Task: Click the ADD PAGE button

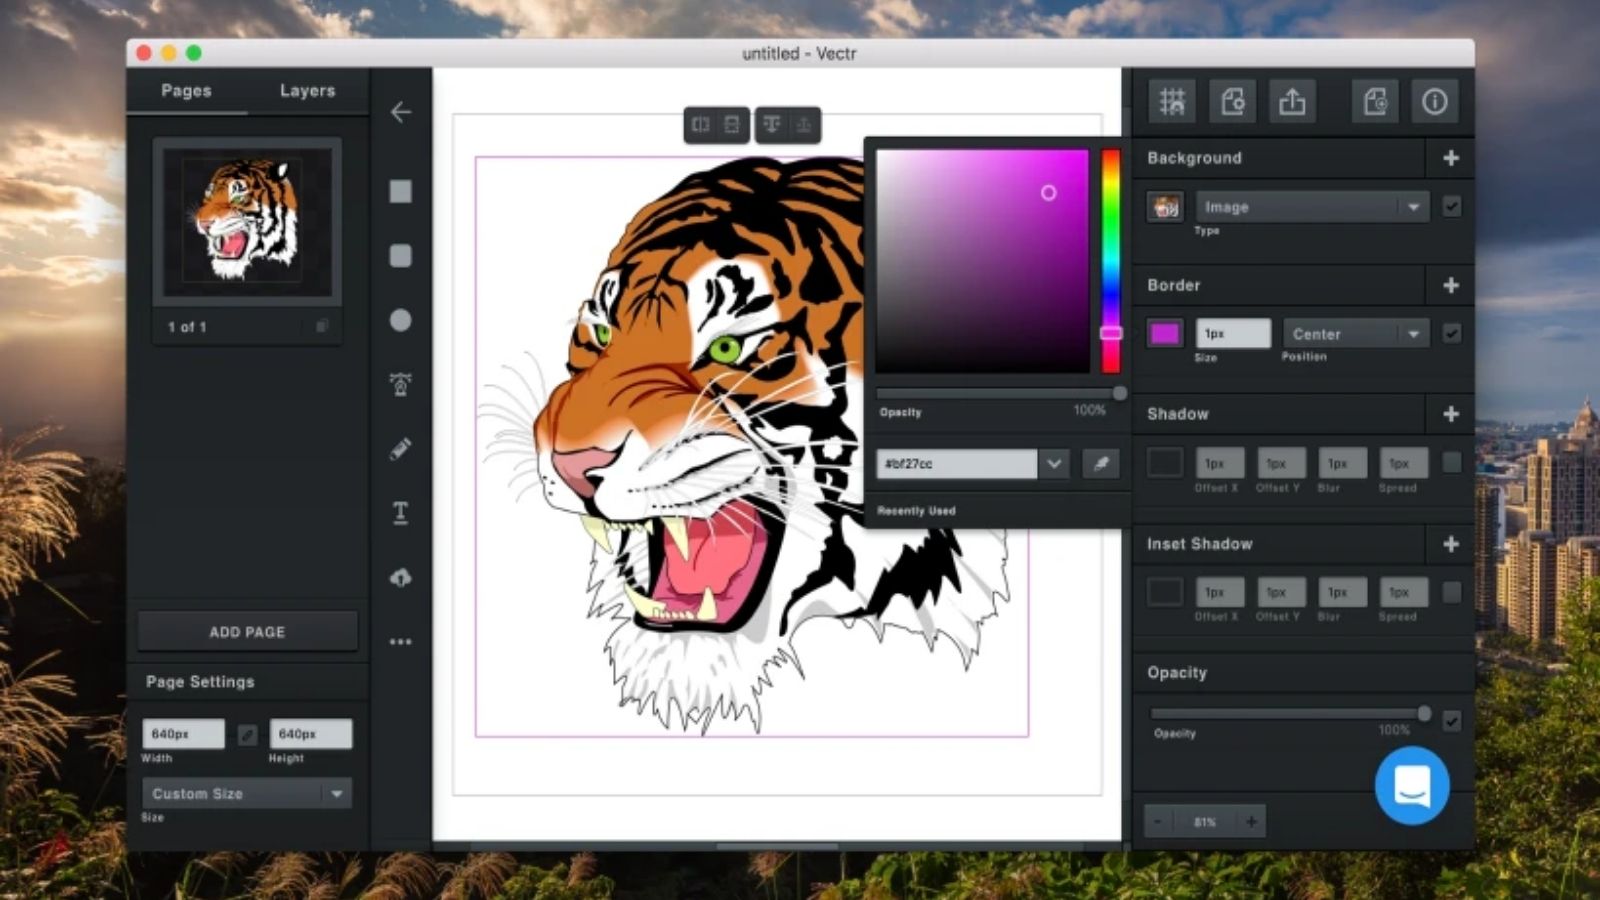Action: 247,632
